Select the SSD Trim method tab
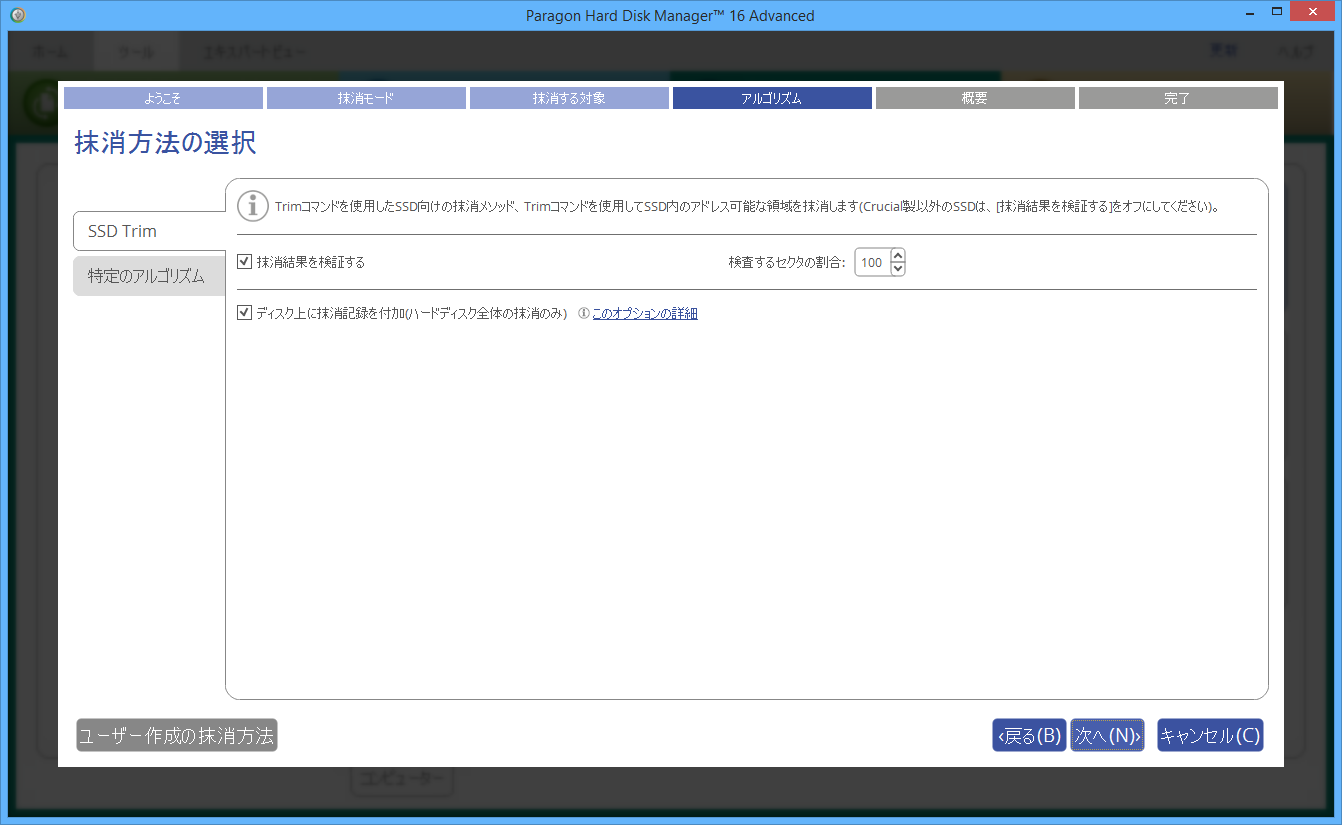Image resolution: width=1342 pixels, height=825 pixels. pyautogui.click(x=150, y=231)
